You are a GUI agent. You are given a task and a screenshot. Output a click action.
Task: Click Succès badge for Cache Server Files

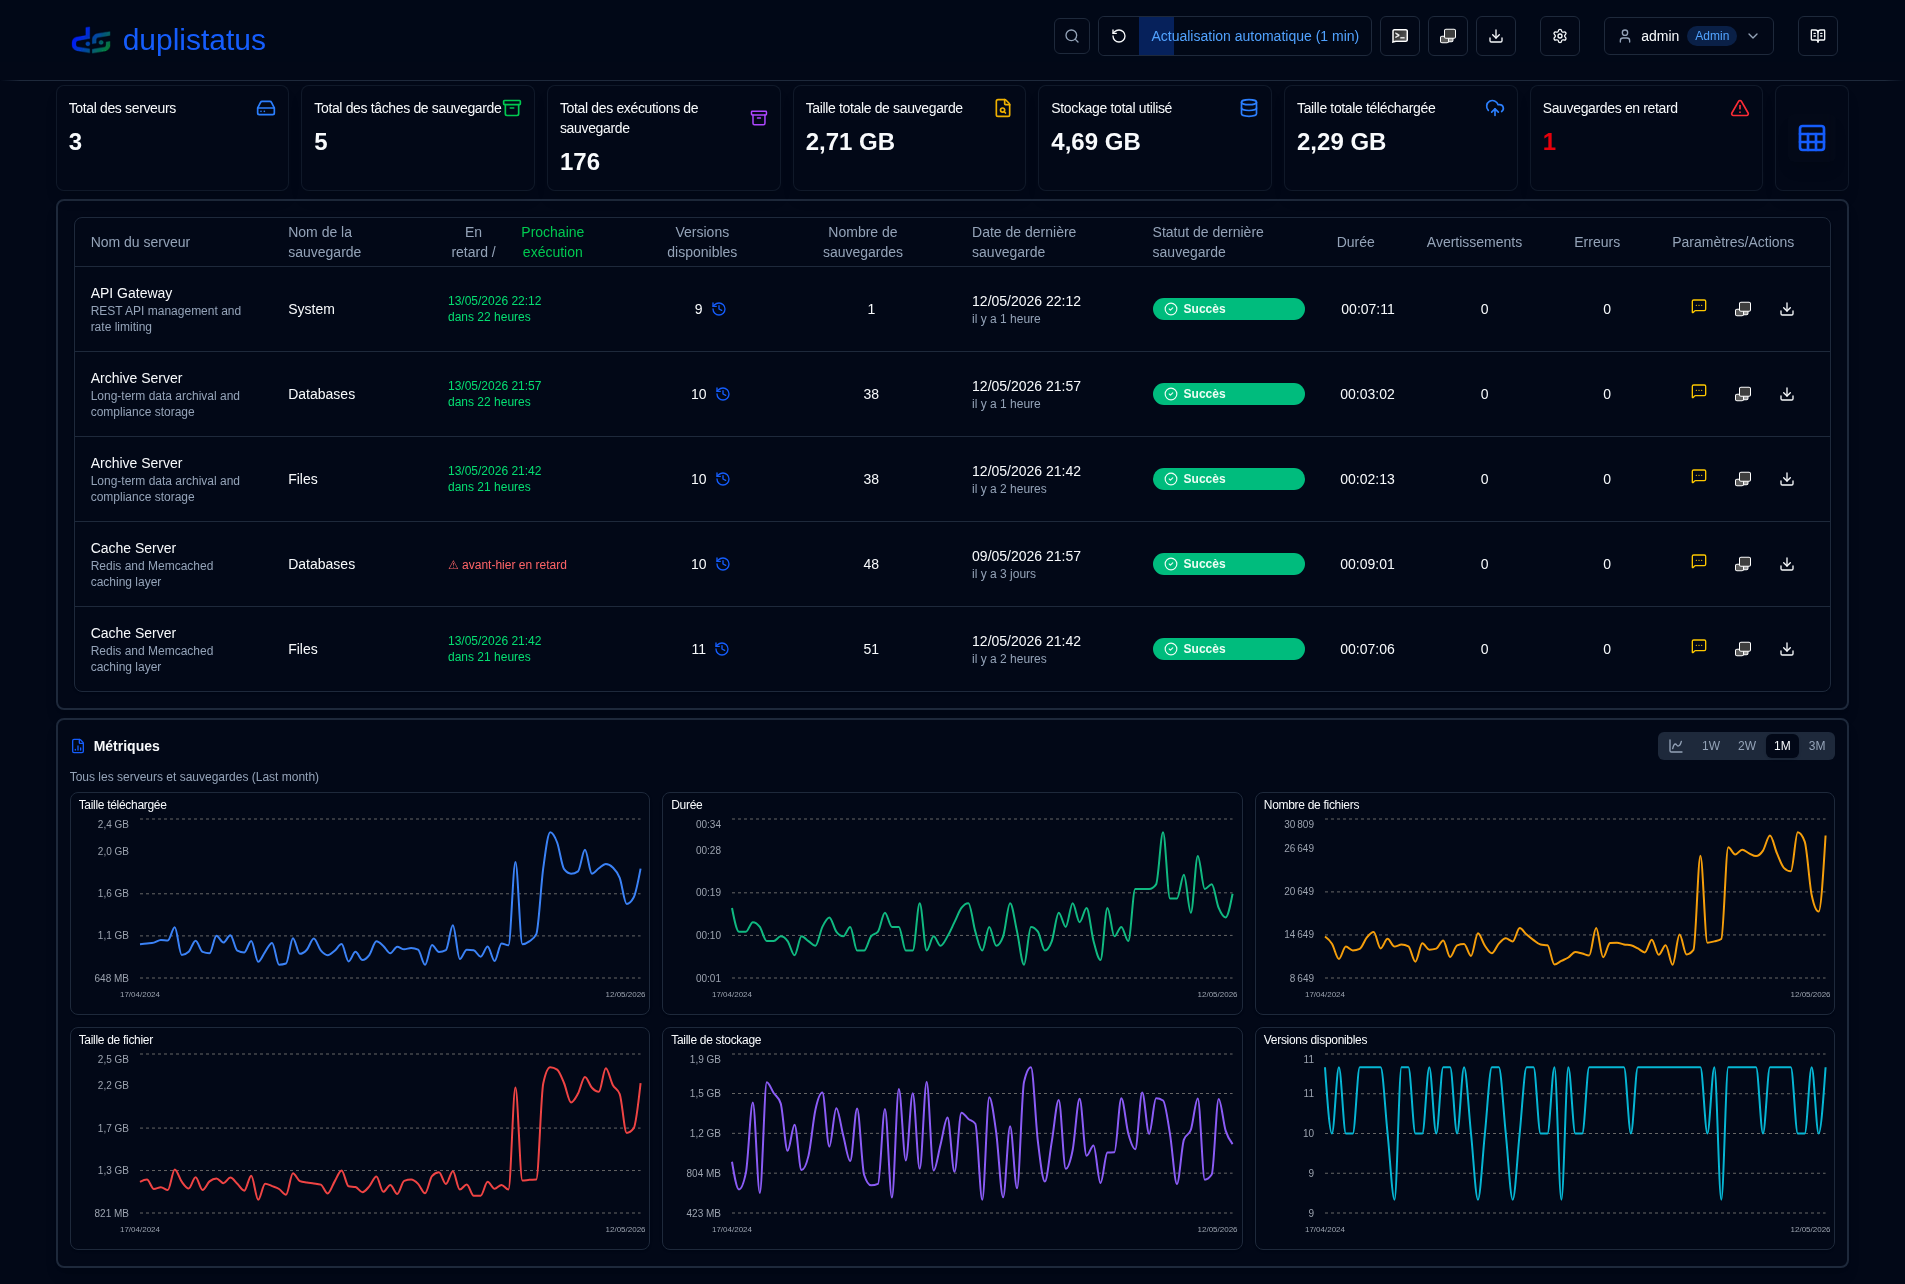1228,649
